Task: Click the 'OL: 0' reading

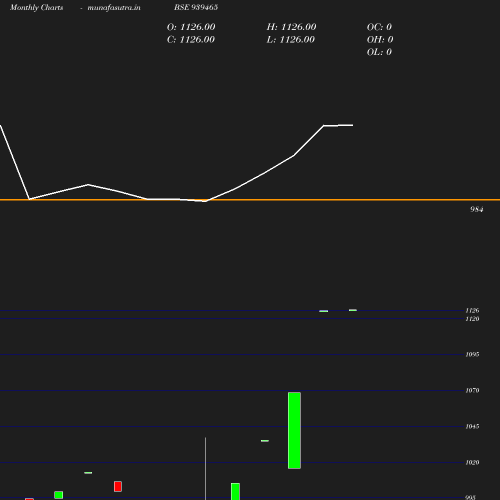Action: tap(379, 52)
